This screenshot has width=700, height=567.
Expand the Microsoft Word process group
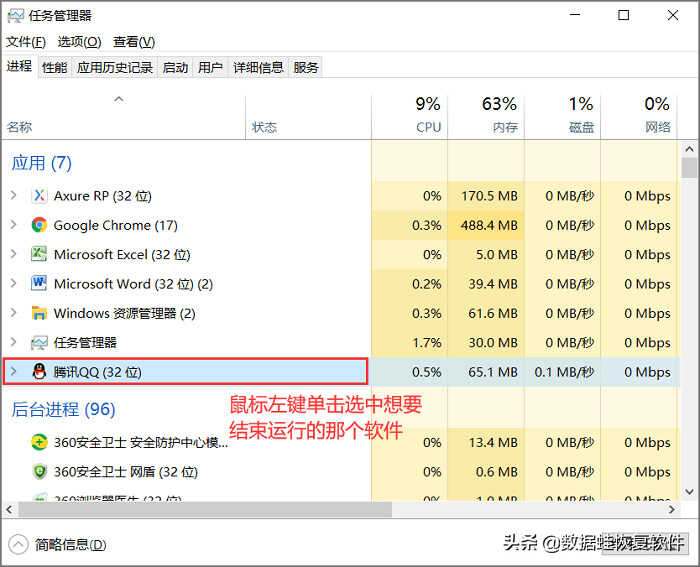(13, 284)
